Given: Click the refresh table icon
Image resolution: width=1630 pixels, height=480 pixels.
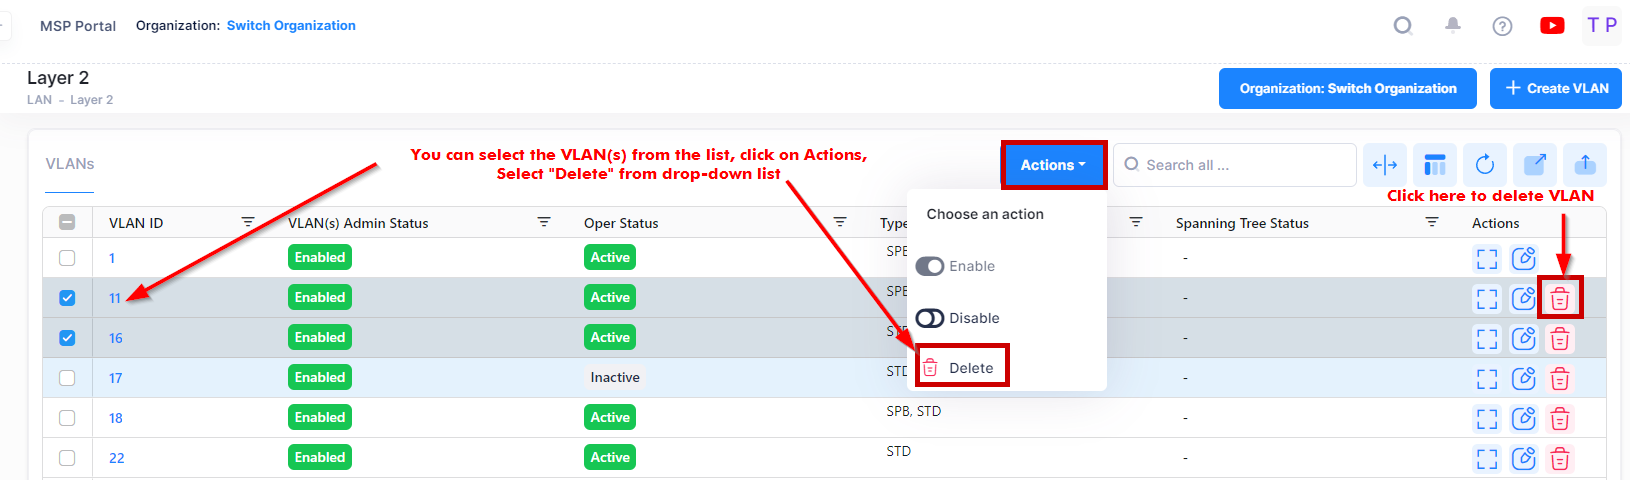Looking at the screenshot, I should click(1485, 165).
